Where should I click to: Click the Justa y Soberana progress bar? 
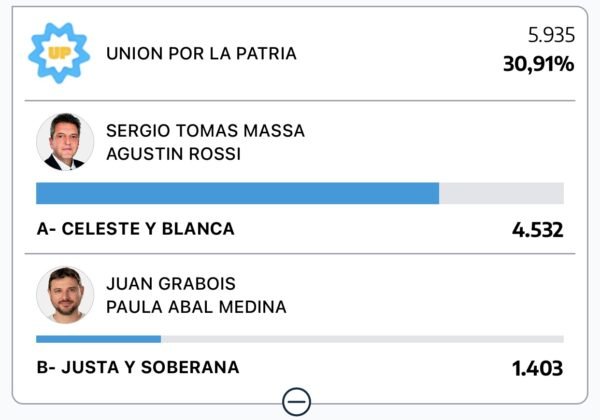pyautogui.click(x=300, y=339)
